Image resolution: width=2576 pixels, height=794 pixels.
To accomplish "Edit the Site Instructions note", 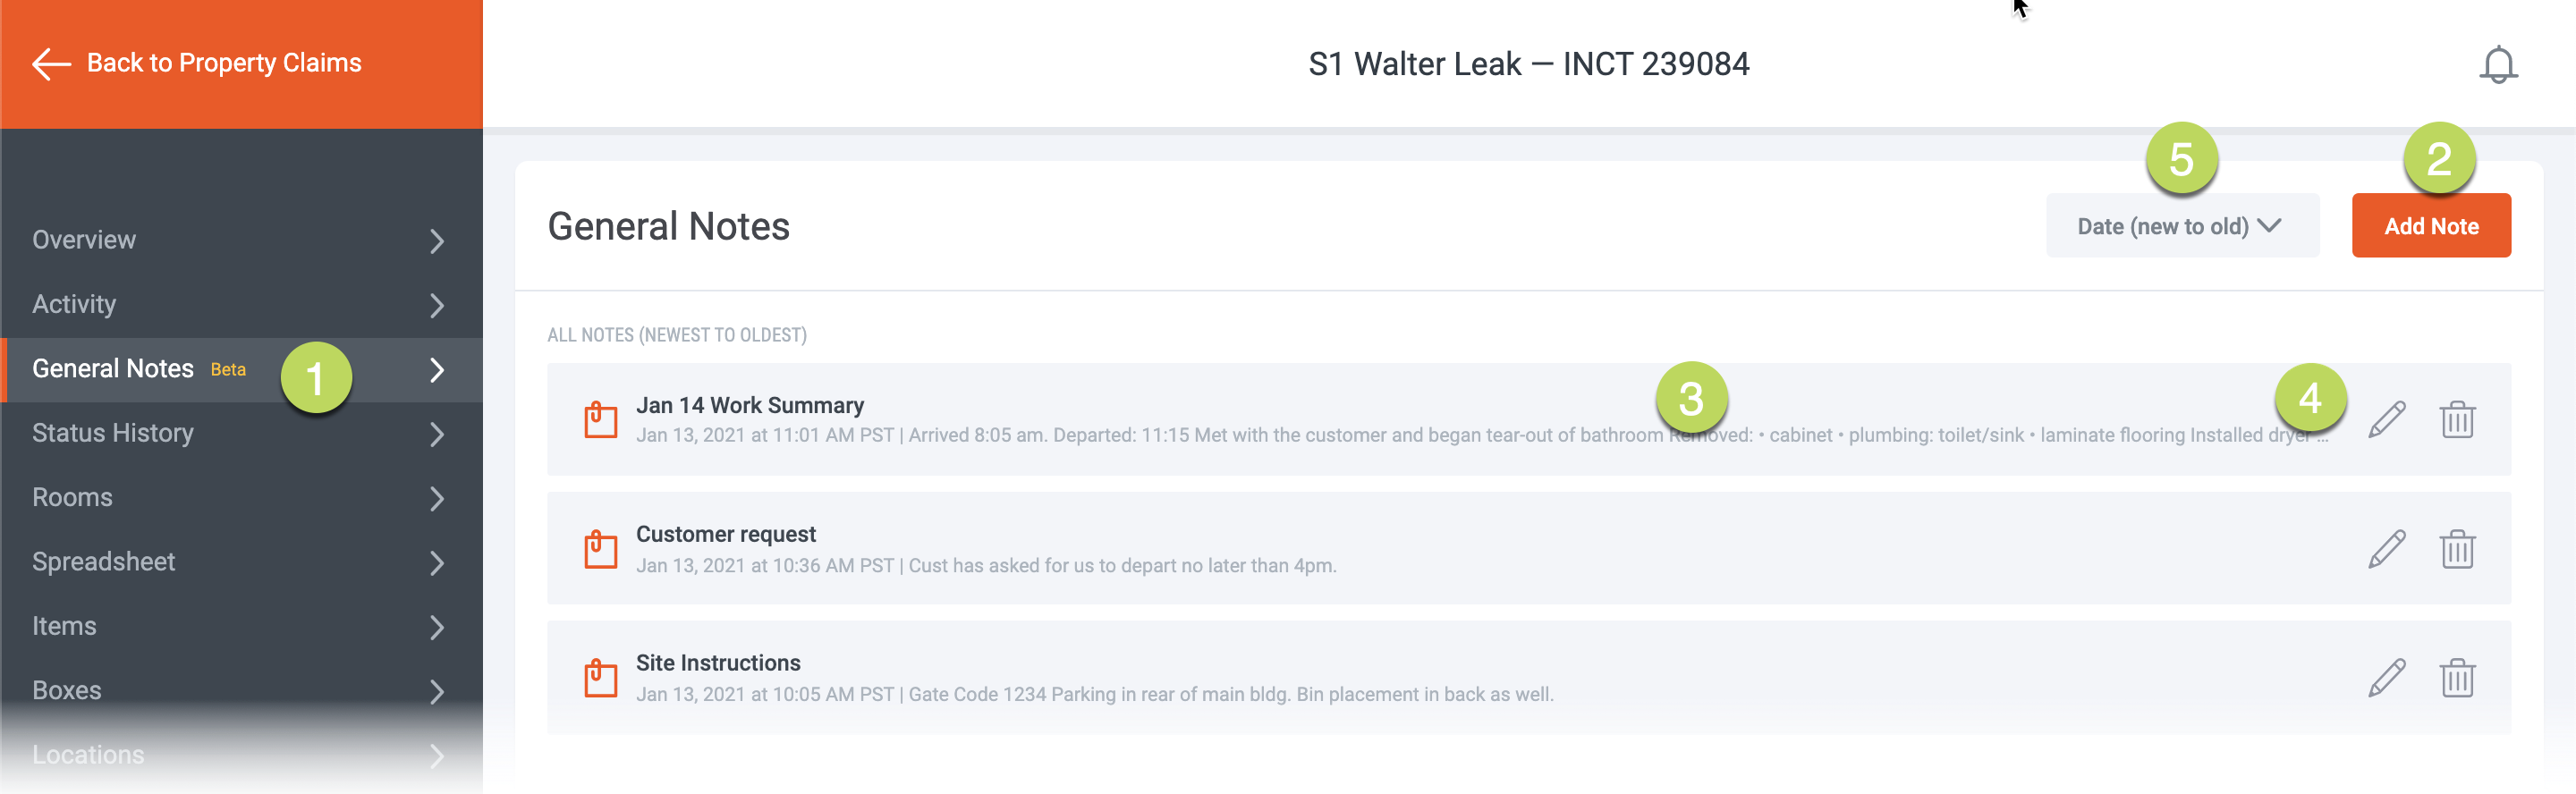I will click(x=2386, y=678).
